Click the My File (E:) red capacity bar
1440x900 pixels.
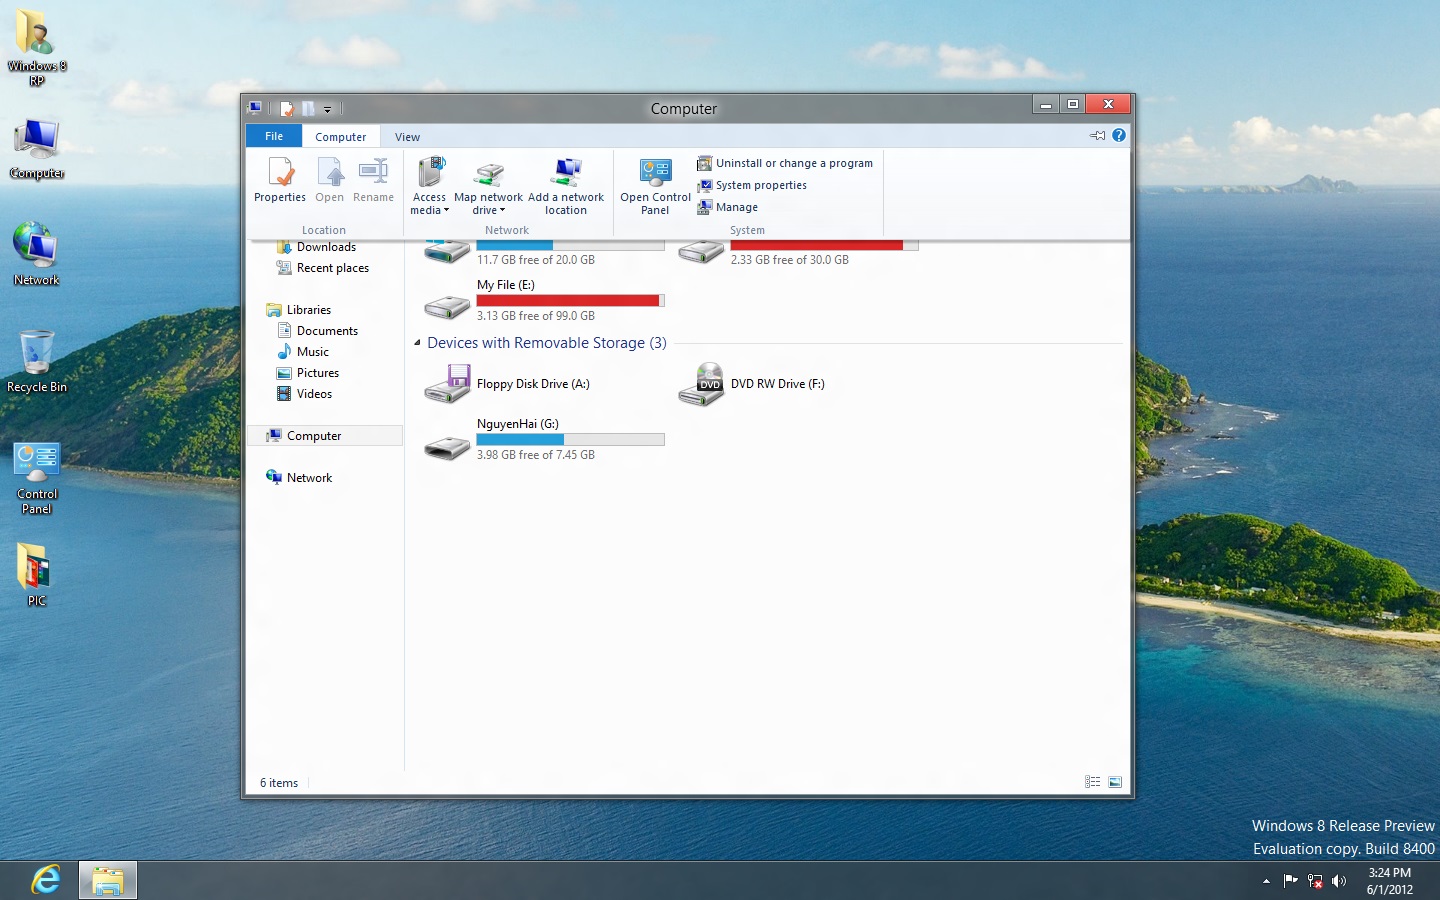click(x=570, y=301)
